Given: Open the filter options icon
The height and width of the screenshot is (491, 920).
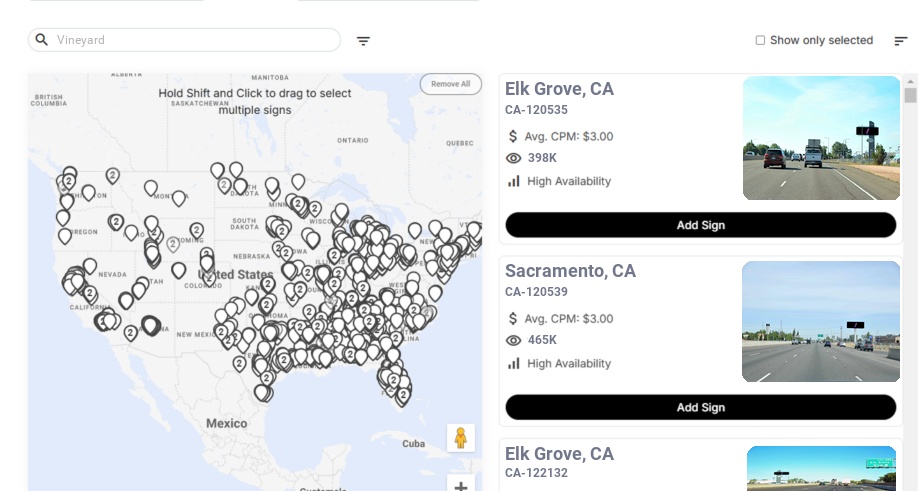Looking at the screenshot, I should (x=363, y=41).
